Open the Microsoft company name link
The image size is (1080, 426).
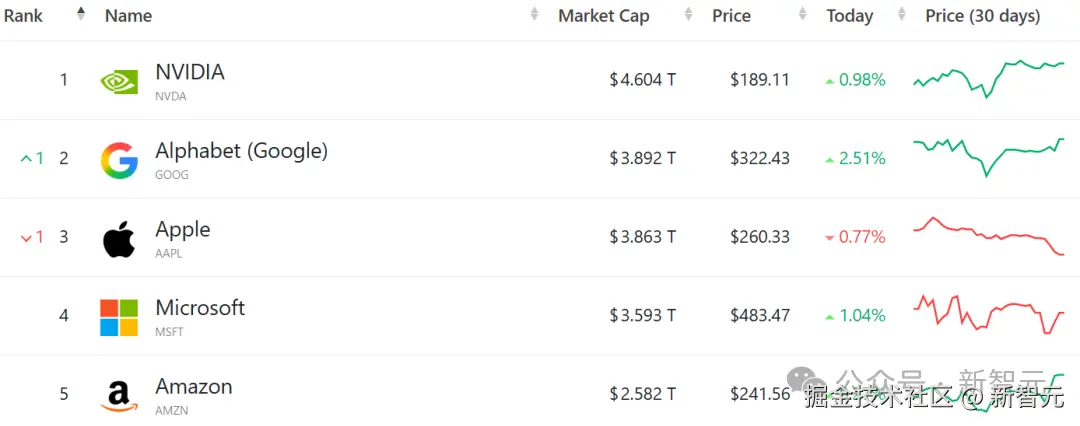tap(200, 308)
